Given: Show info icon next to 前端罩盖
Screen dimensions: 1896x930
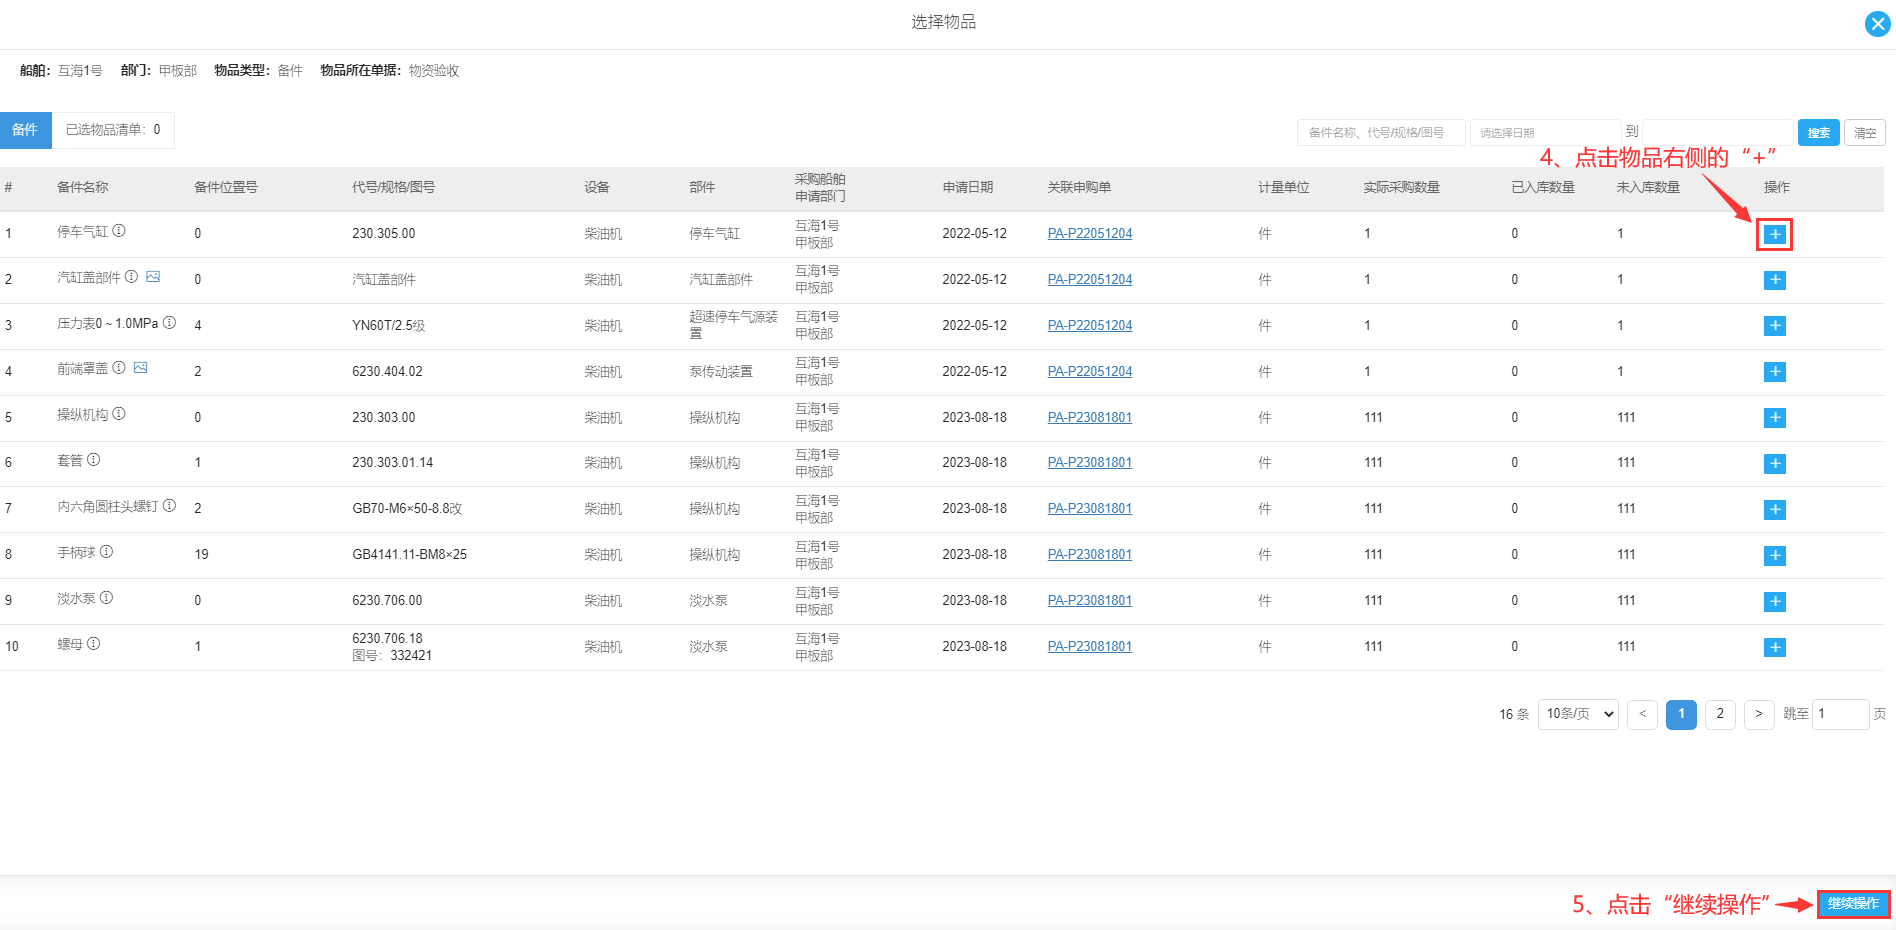Looking at the screenshot, I should [119, 367].
